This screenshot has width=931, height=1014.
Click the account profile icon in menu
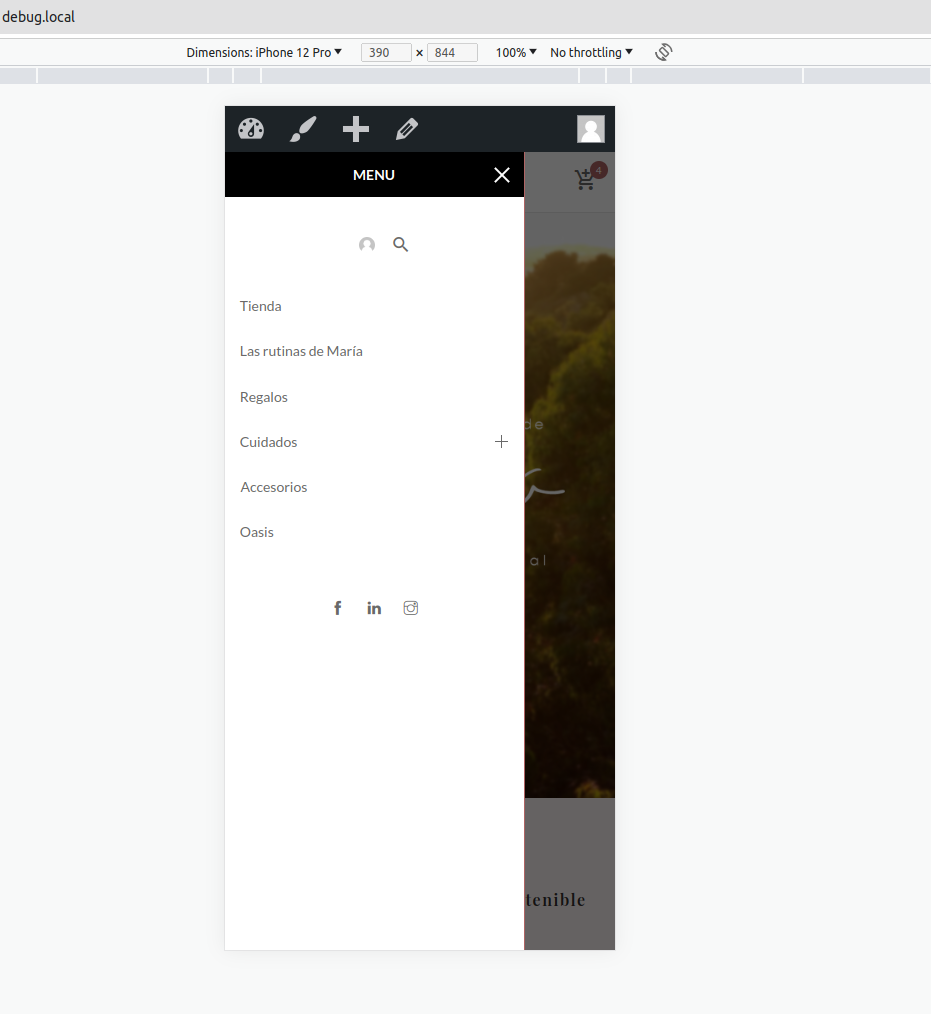pos(367,244)
